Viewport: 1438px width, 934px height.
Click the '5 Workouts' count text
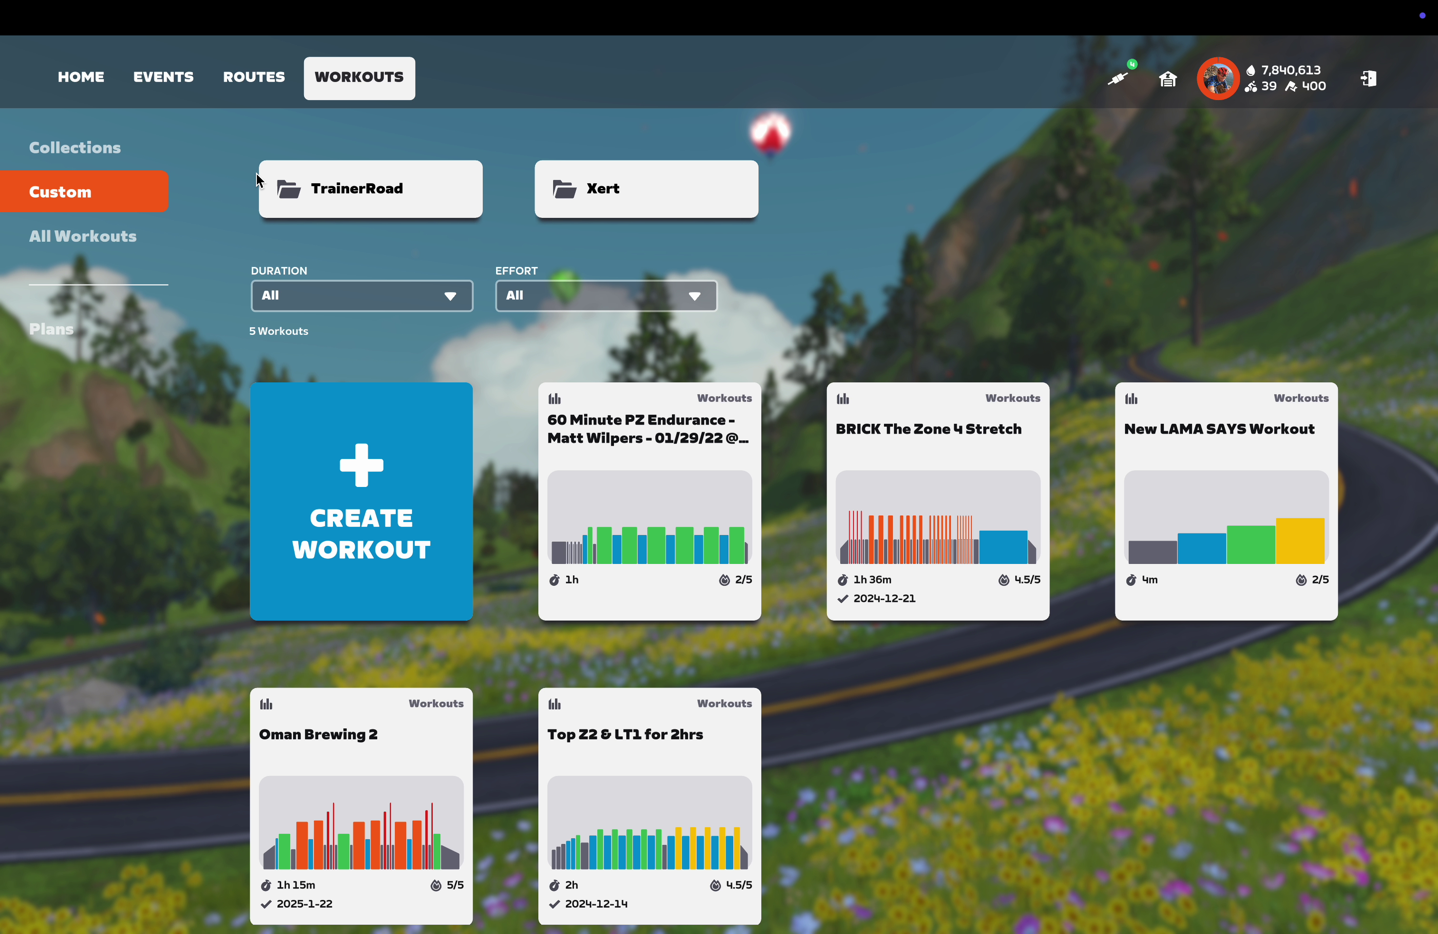pos(279,331)
